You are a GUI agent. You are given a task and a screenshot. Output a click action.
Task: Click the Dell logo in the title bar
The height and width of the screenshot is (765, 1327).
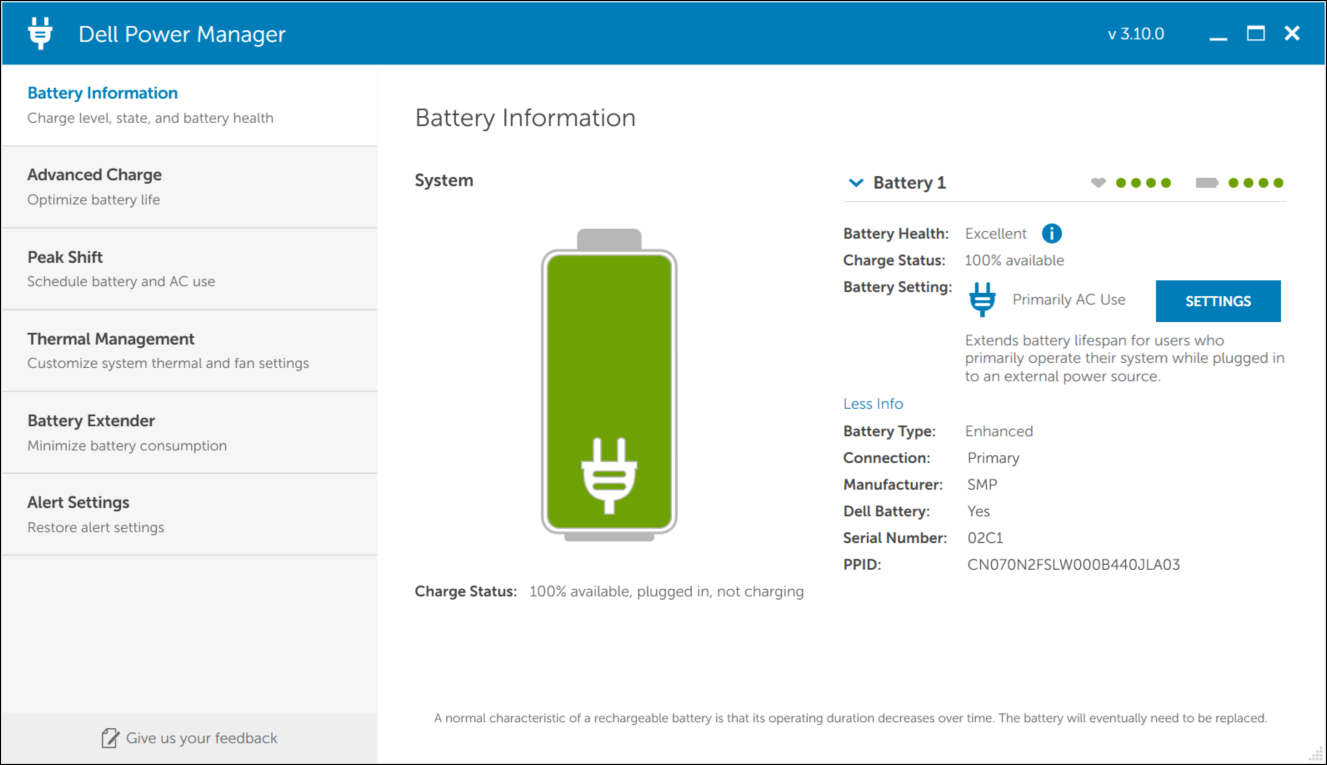coord(39,32)
